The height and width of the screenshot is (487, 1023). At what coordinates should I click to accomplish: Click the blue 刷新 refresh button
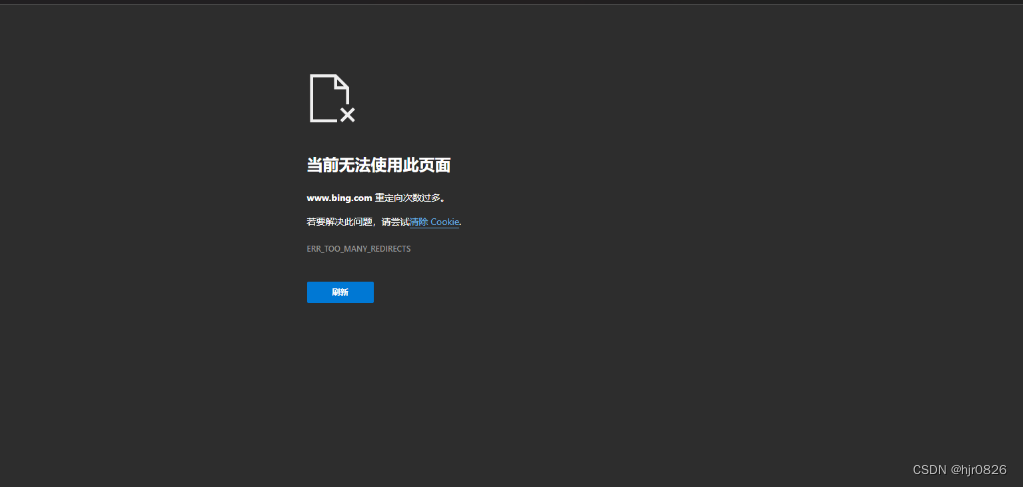[x=340, y=292]
